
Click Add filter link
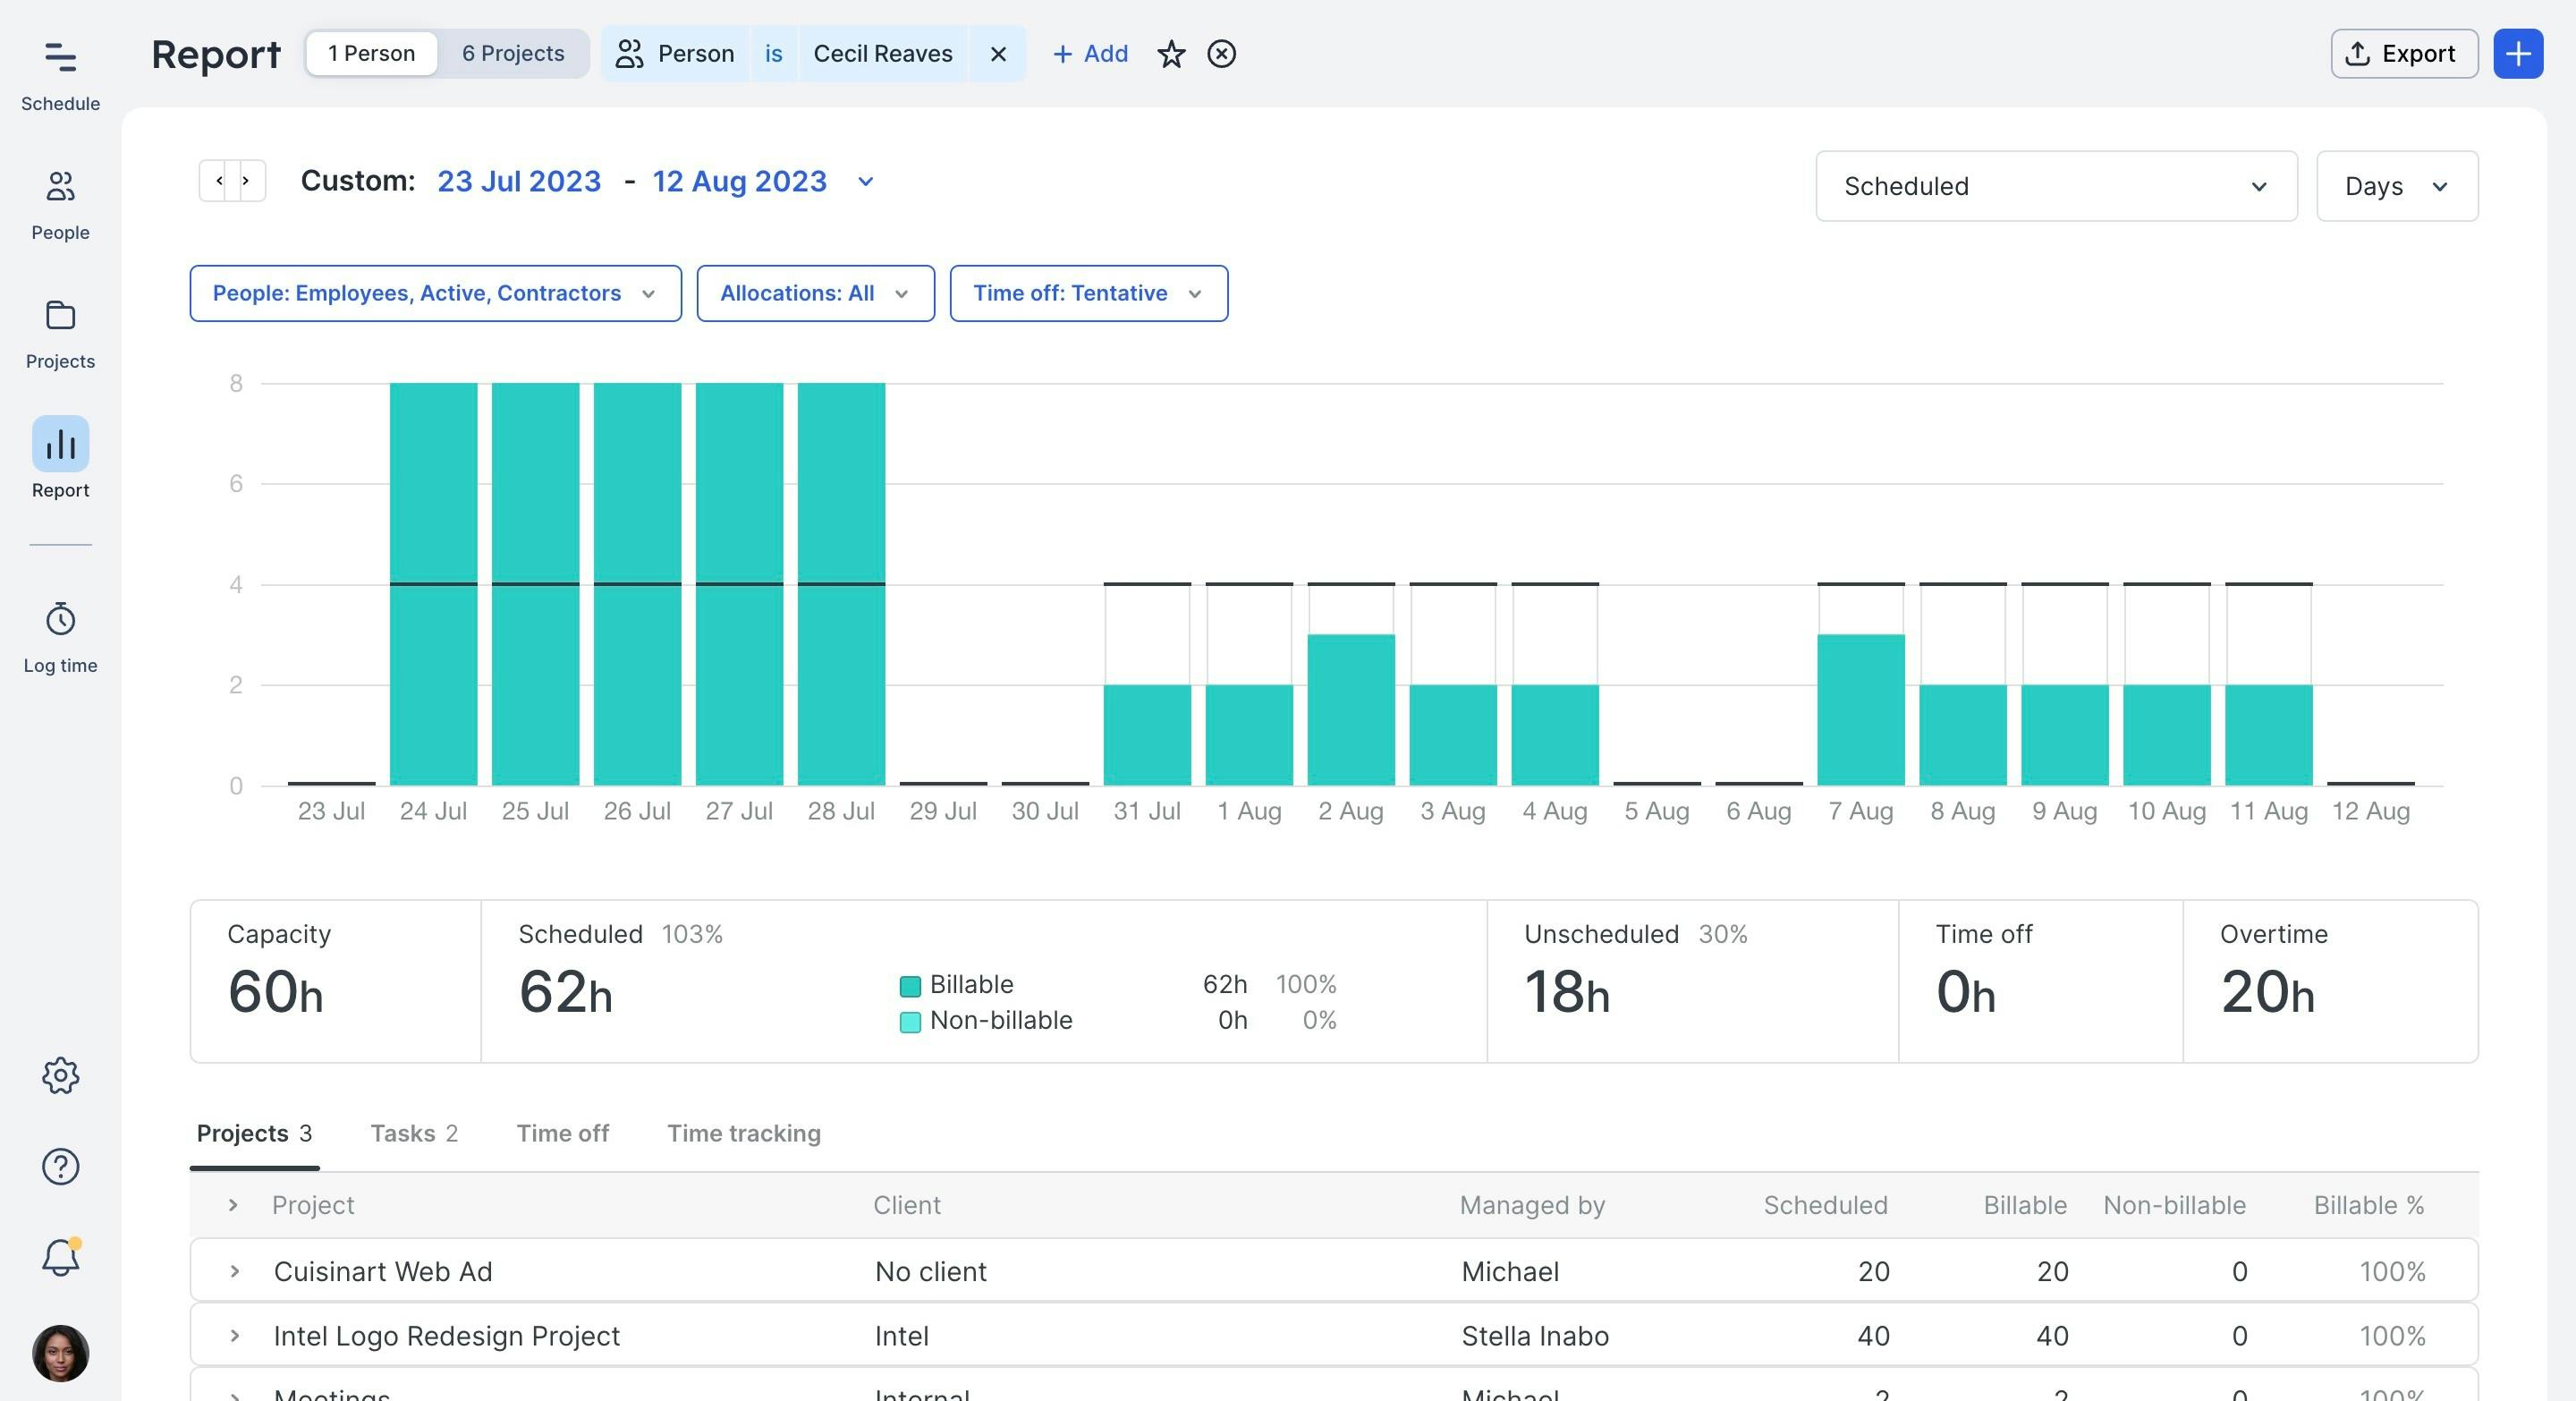pos(1090,54)
